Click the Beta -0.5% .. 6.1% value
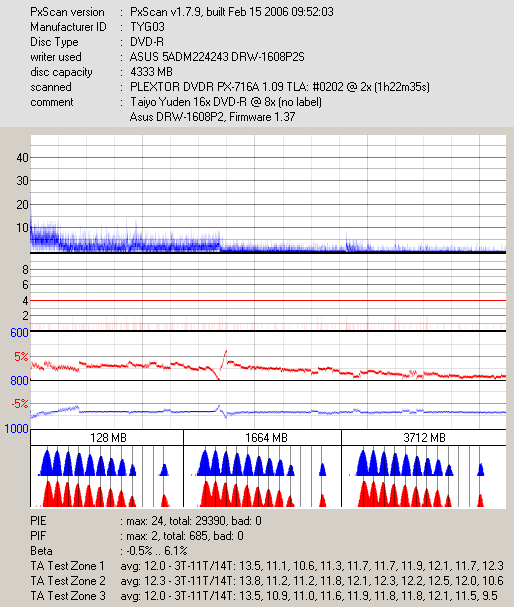This screenshot has width=514, height=607. (157, 551)
